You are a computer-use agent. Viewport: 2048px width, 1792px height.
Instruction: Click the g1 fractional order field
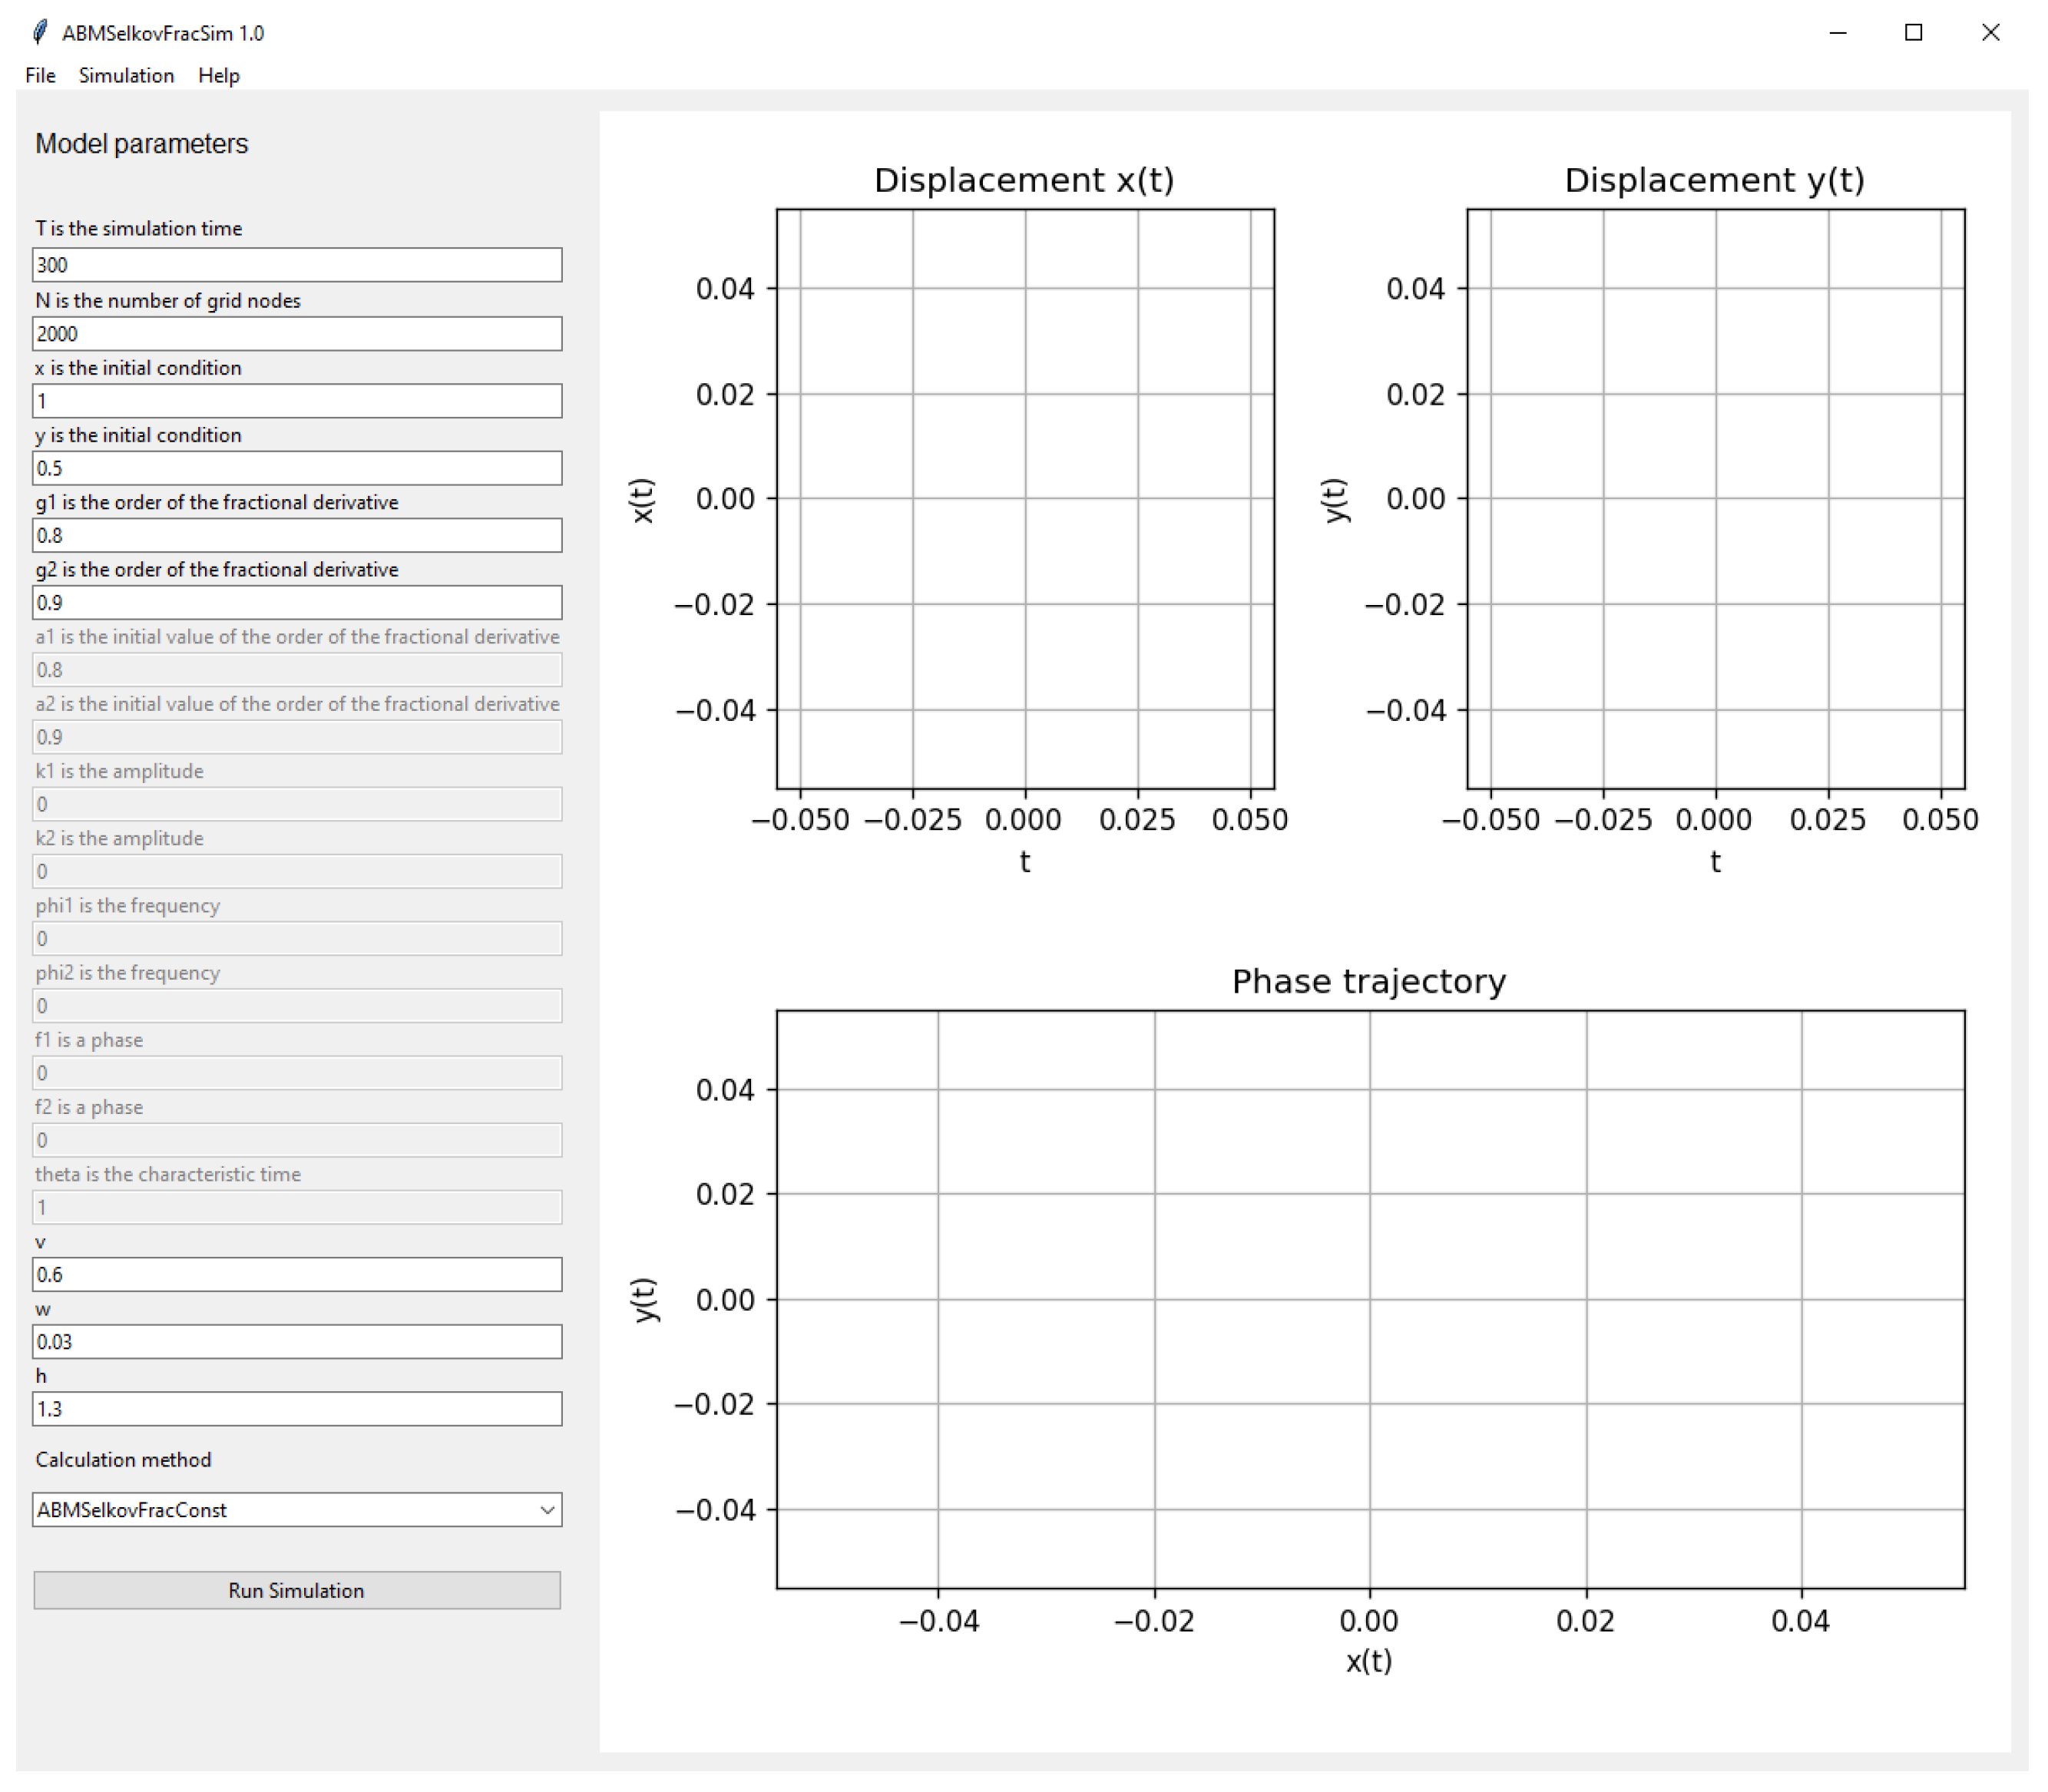(297, 535)
